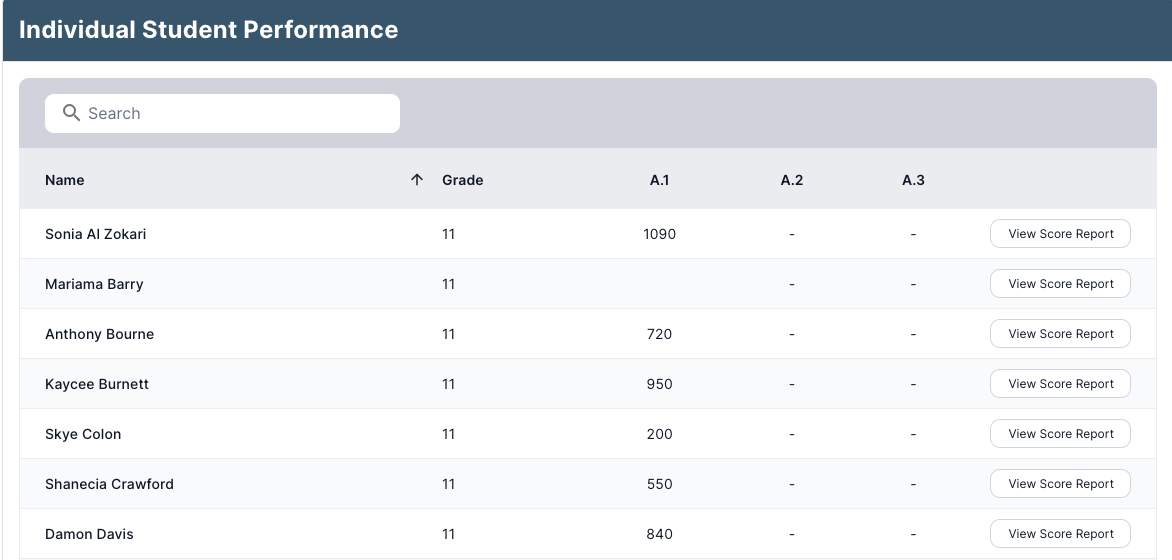Screen dimensions: 1172x560
Task: Click the Individual Student Performance heading
Action: 208,30
